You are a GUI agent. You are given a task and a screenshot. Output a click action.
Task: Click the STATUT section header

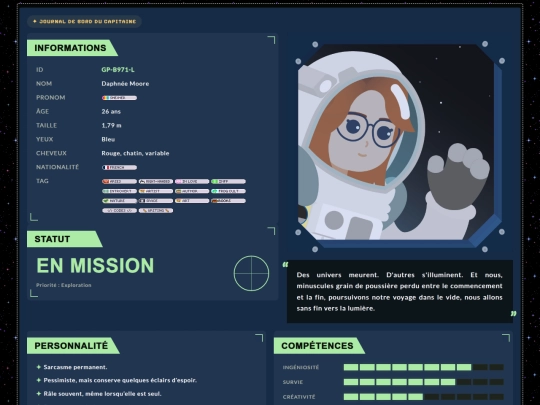point(65,239)
